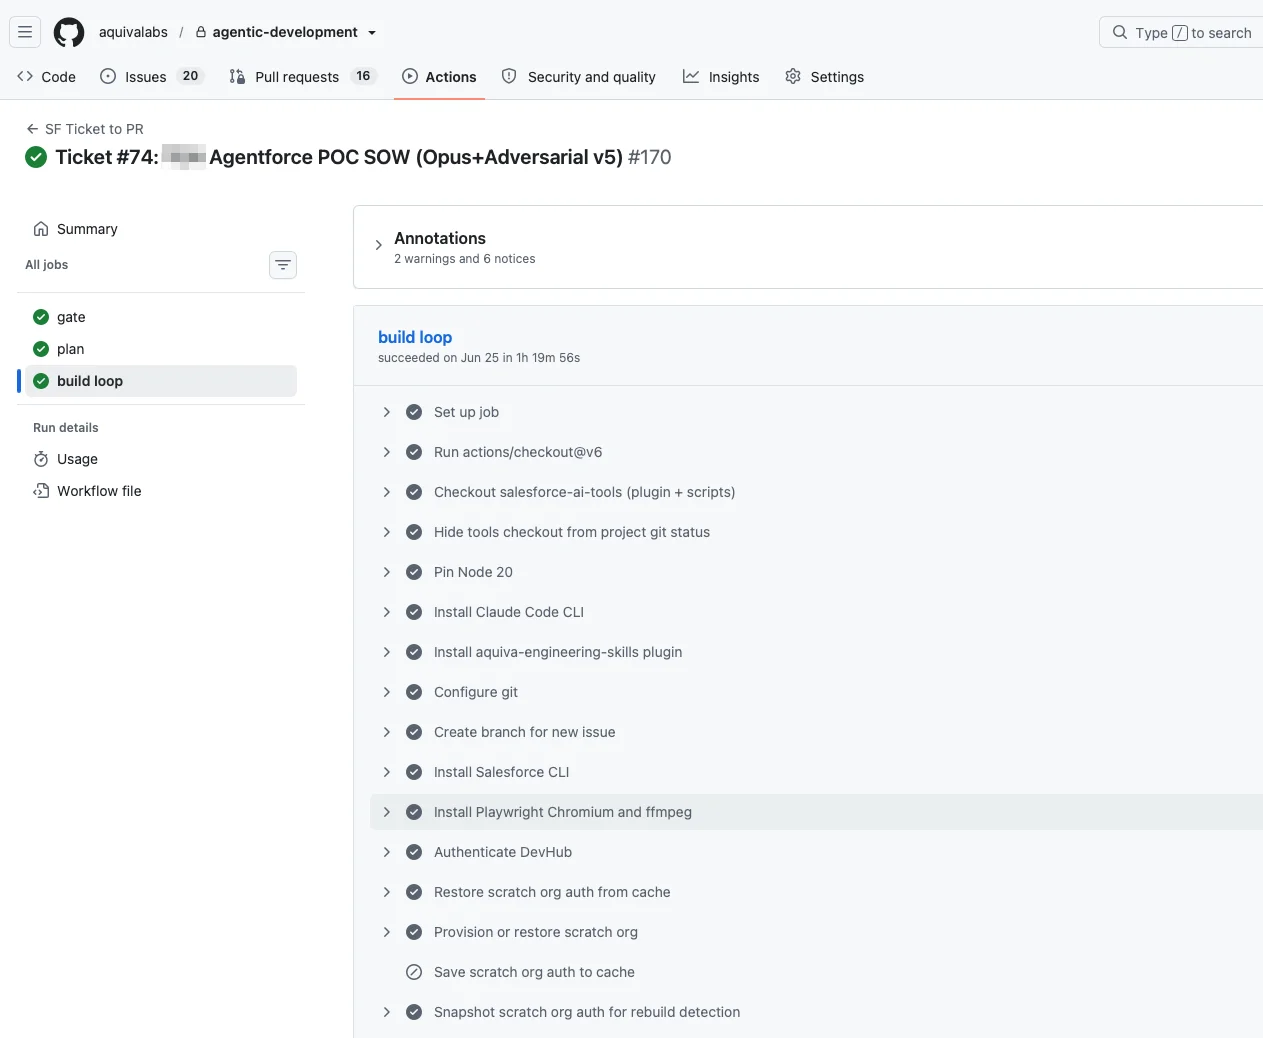Click the green success icon next to plan
The height and width of the screenshot is (1038, 1263).
[41, 349]
